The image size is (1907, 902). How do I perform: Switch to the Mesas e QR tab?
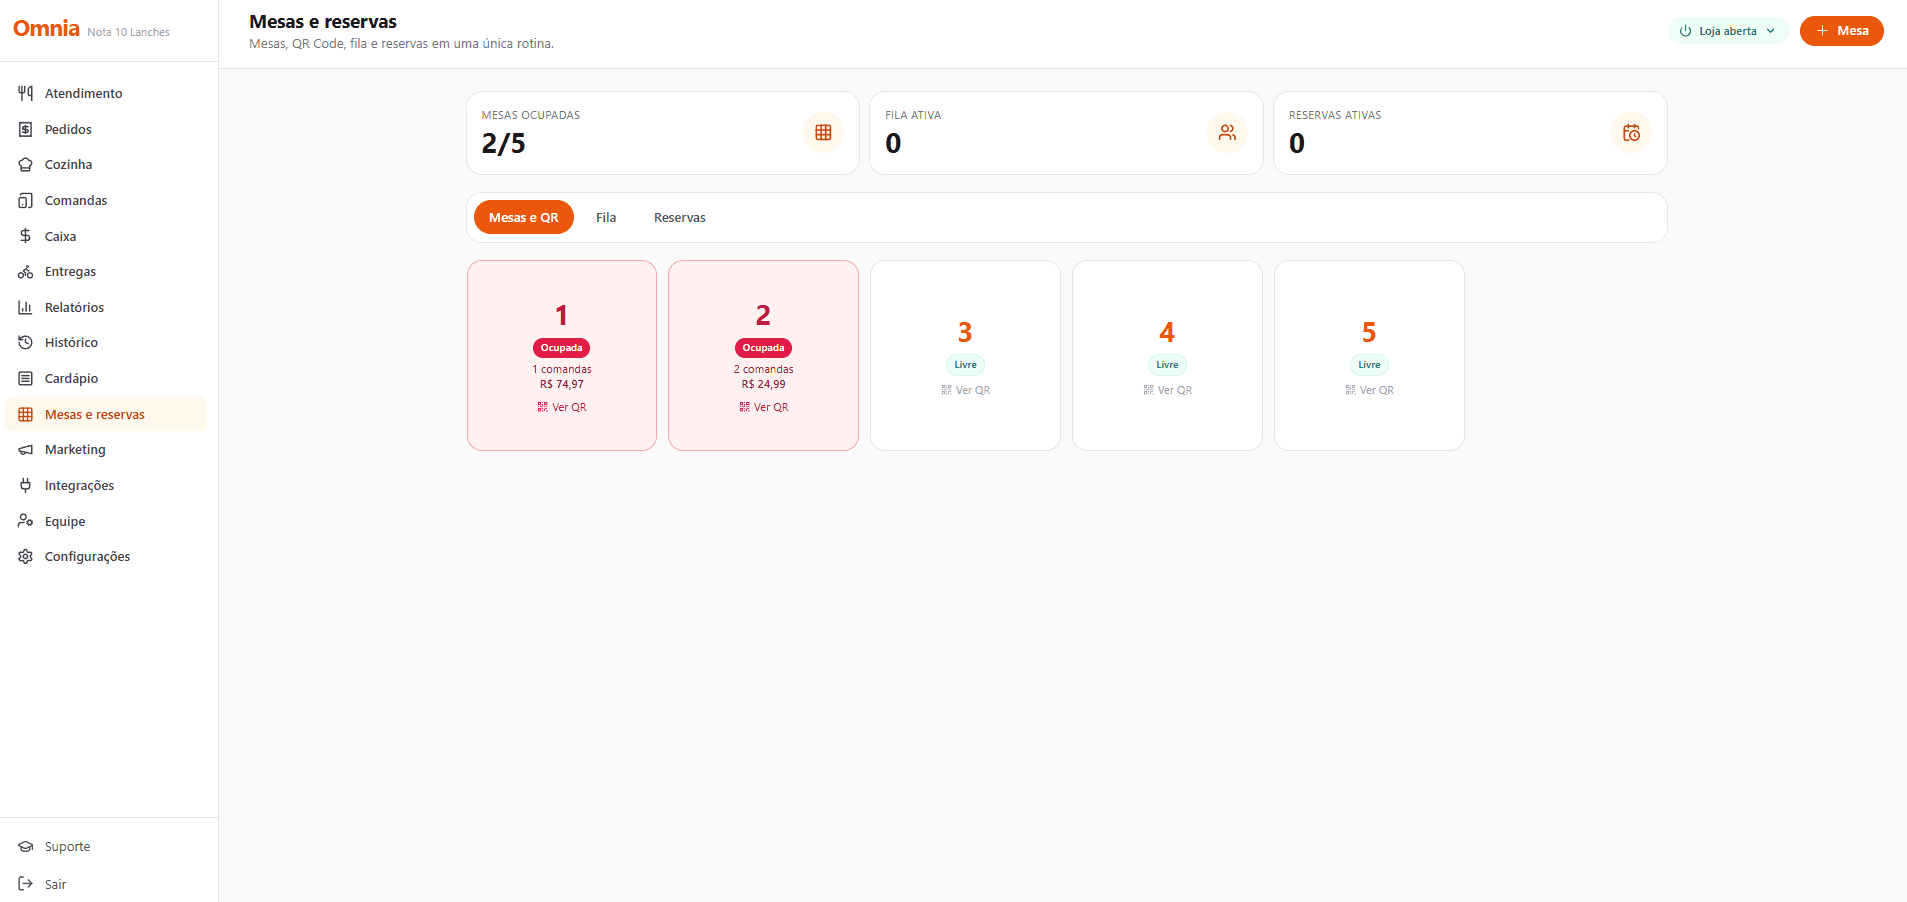tap(524, 217)
